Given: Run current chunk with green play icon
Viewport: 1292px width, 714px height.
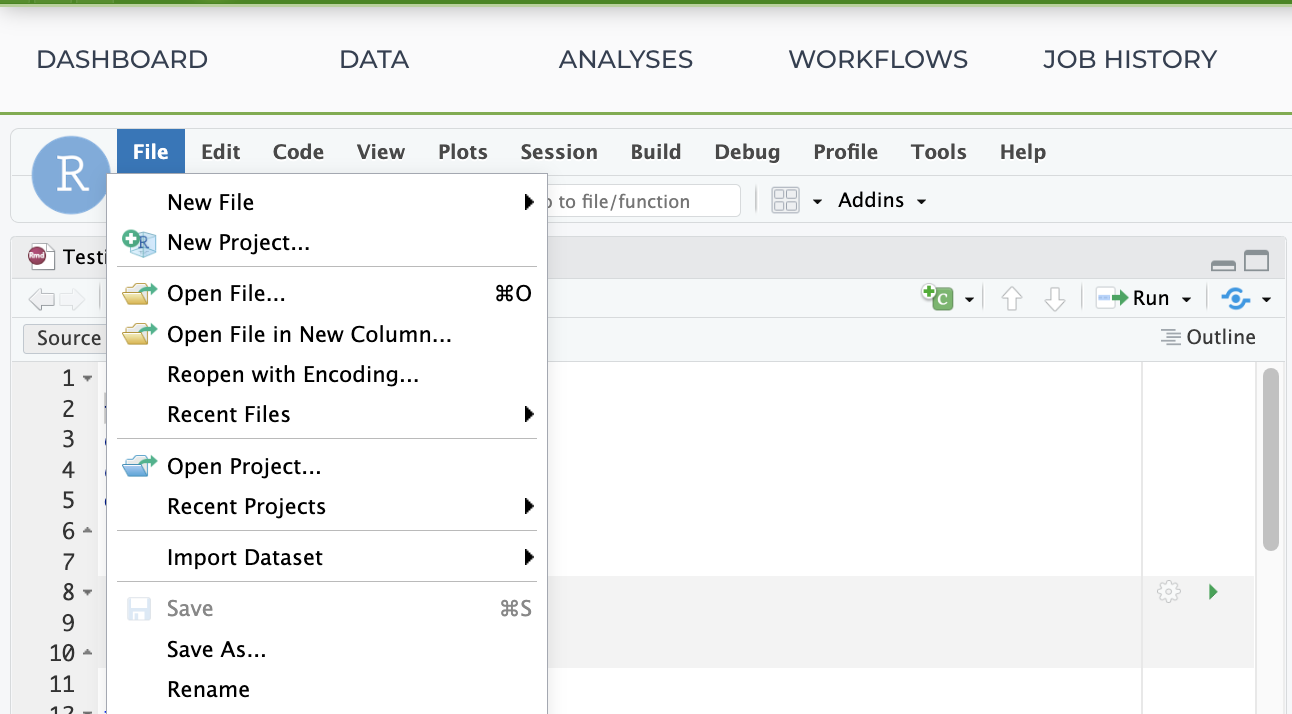Looking at the screenshot, I should tap(1213, 592).
